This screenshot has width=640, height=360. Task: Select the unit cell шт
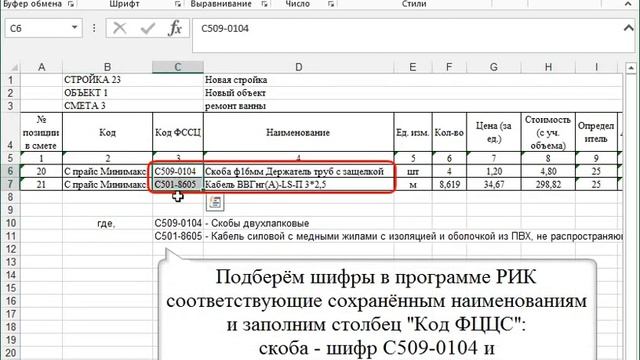(x=413, y=171)
